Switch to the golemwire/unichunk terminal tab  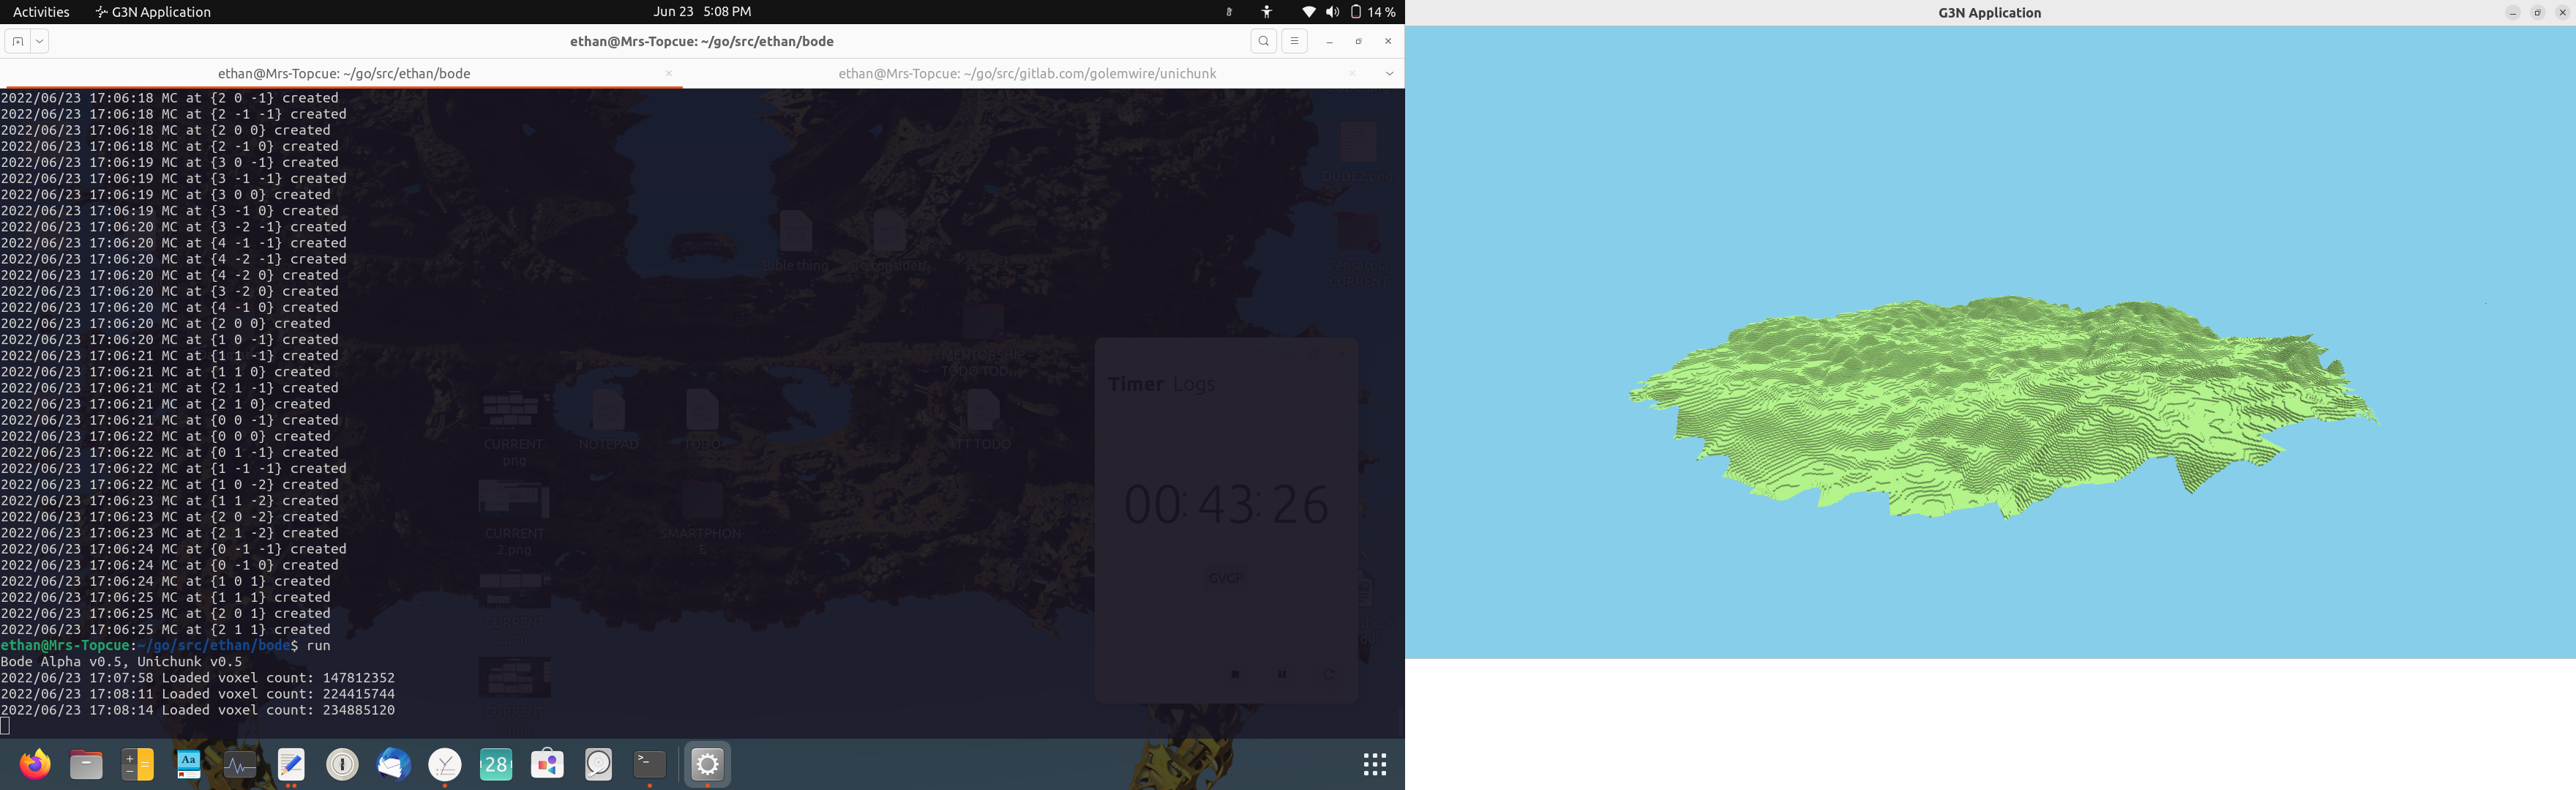click(x=1026, y=73)
